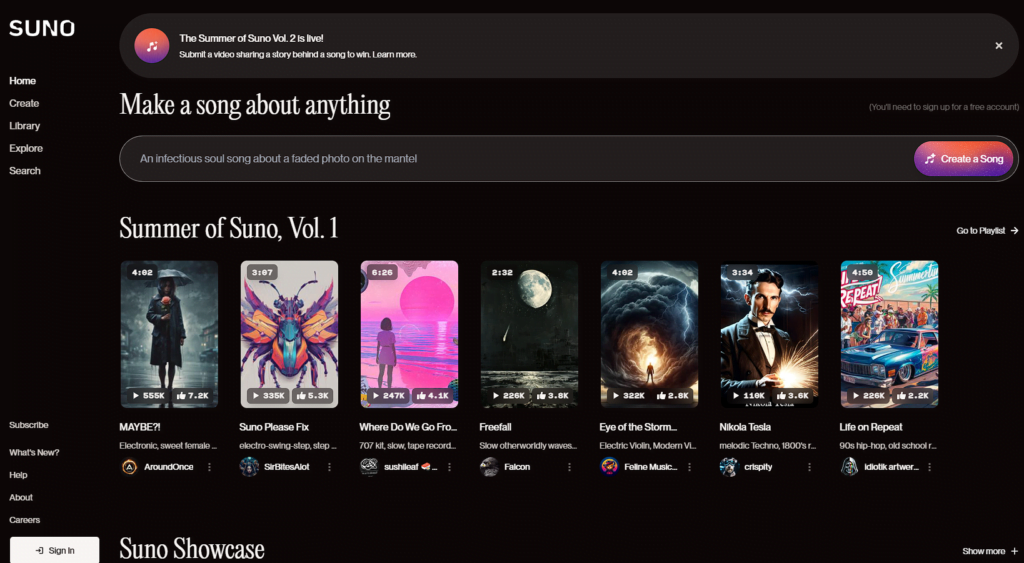1024x563 pixels.
Task: Open the Life on Repeat cover thumbnail
Action: click(x=889, y=334)
